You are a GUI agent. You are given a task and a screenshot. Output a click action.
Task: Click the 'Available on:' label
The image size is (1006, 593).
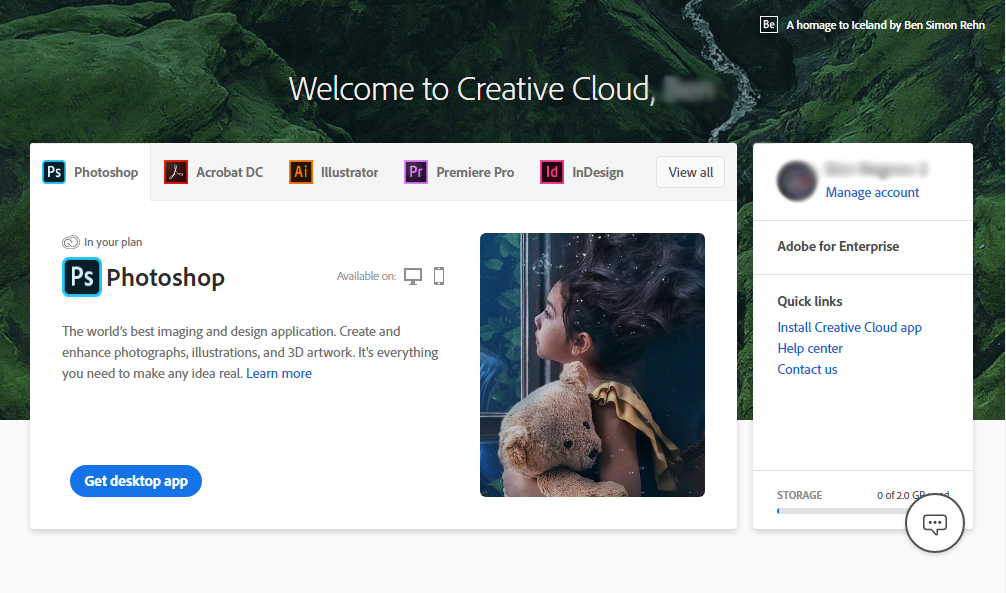click(x=366, y=276)
